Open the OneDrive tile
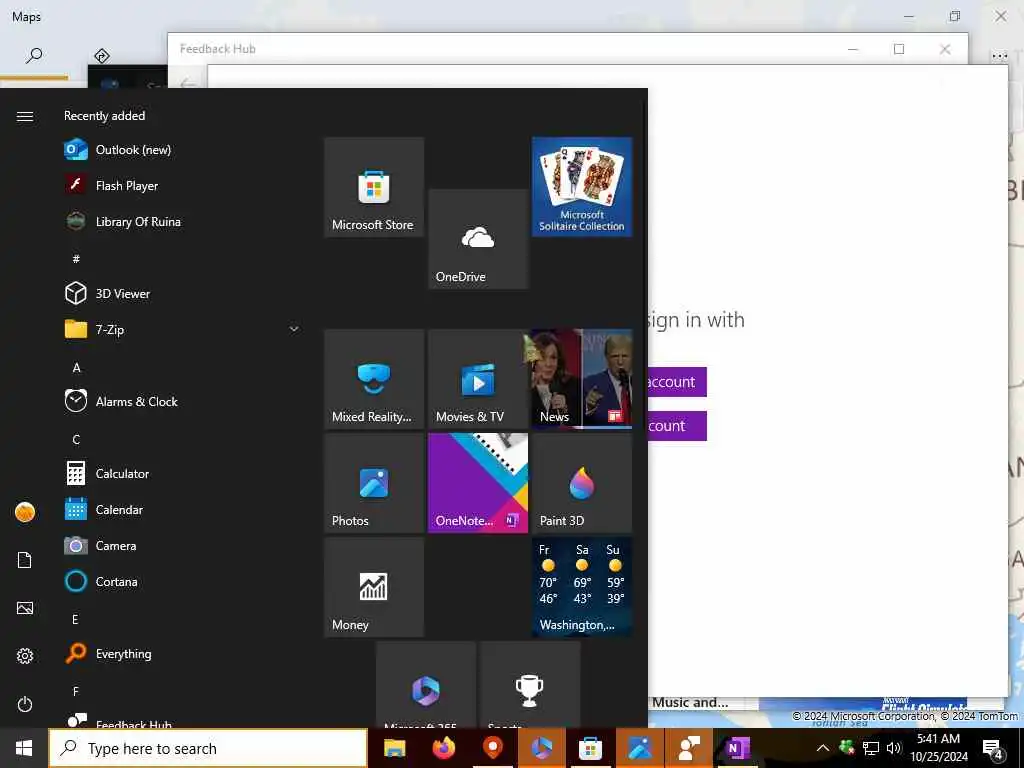The width and height of the screenshot is (1024, 768). coord(478,239)
